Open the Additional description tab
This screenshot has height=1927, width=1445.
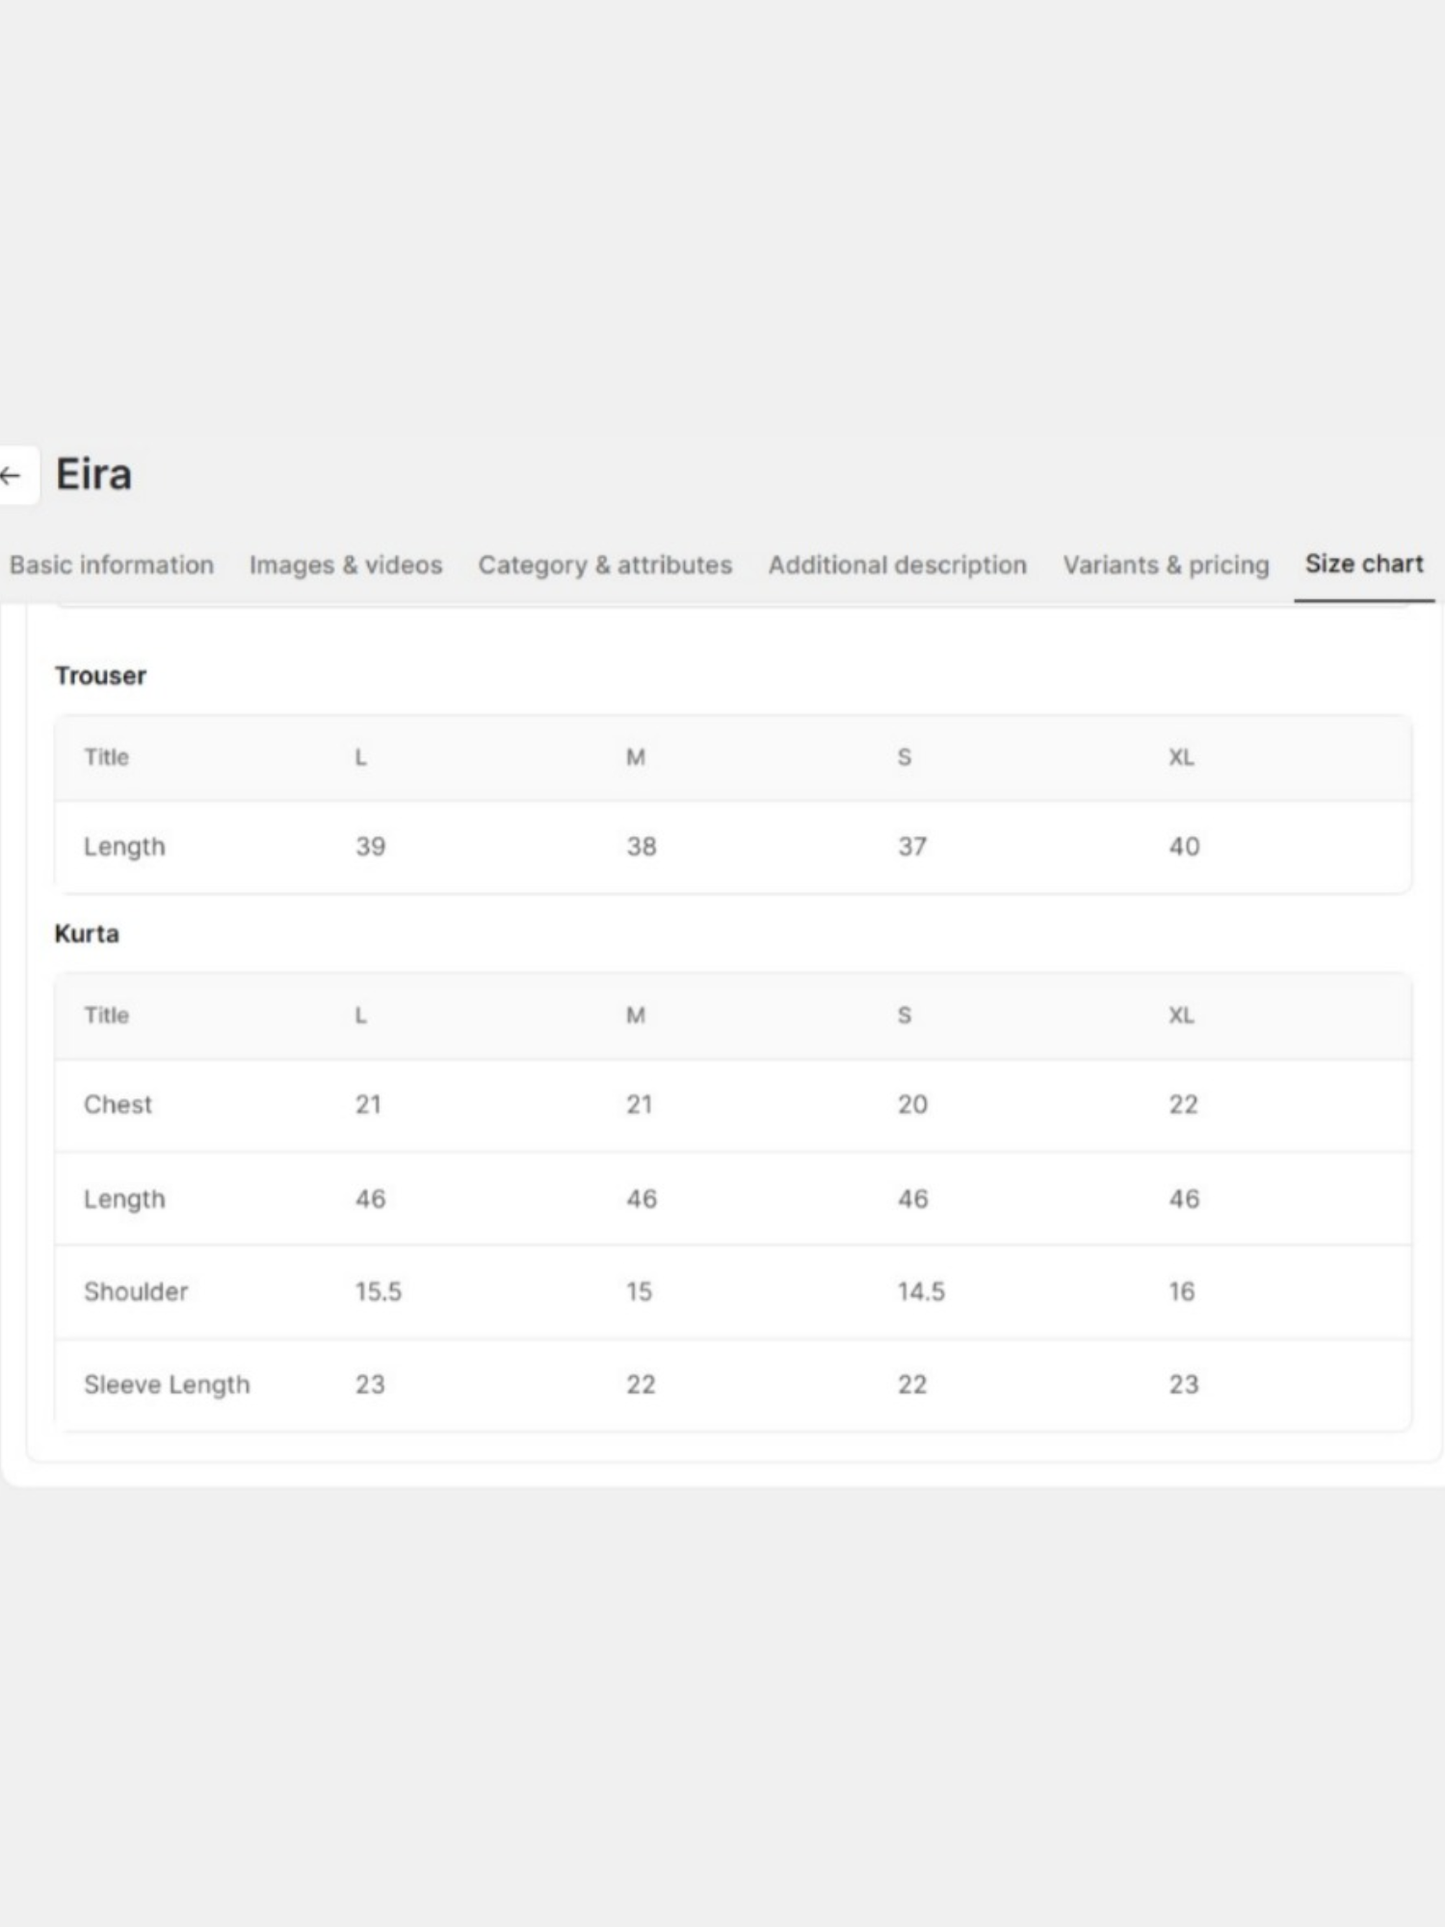[897, 565]
